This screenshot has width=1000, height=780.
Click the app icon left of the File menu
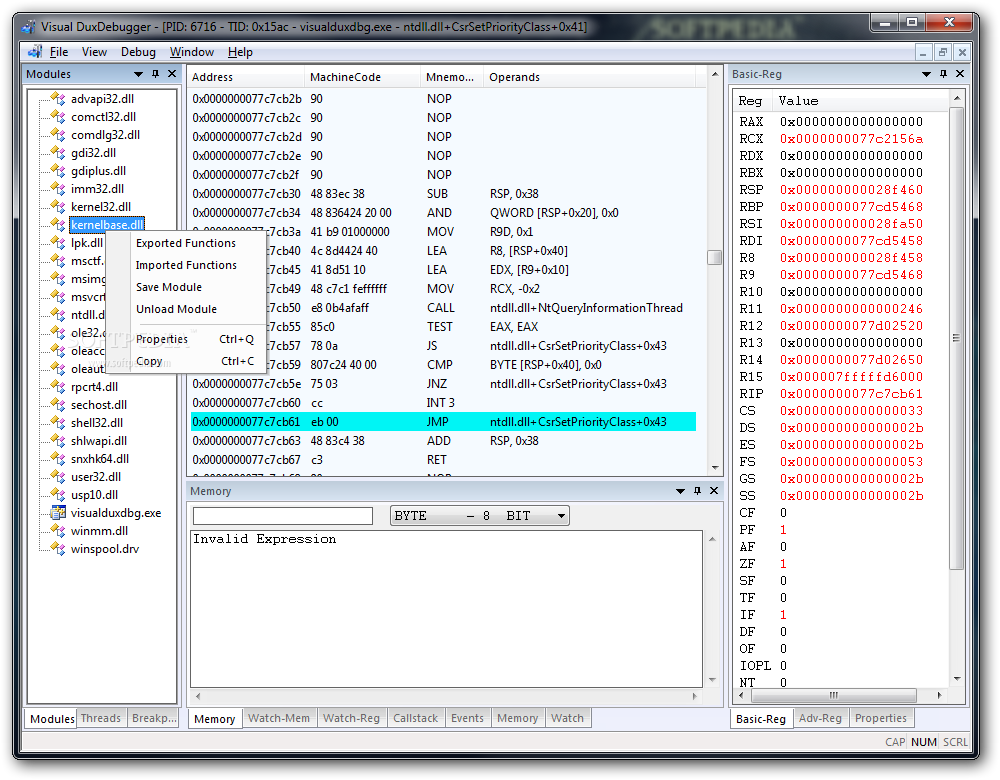point(35,52)
